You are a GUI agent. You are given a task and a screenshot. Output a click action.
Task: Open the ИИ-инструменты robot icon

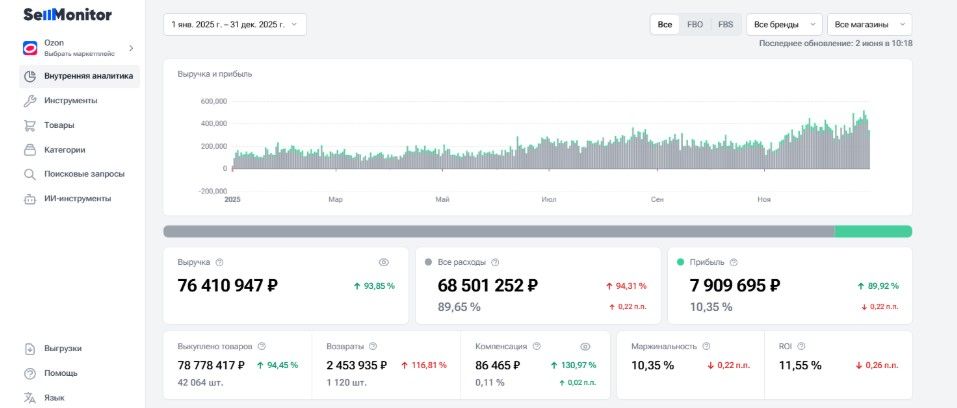tap(30, 199)
